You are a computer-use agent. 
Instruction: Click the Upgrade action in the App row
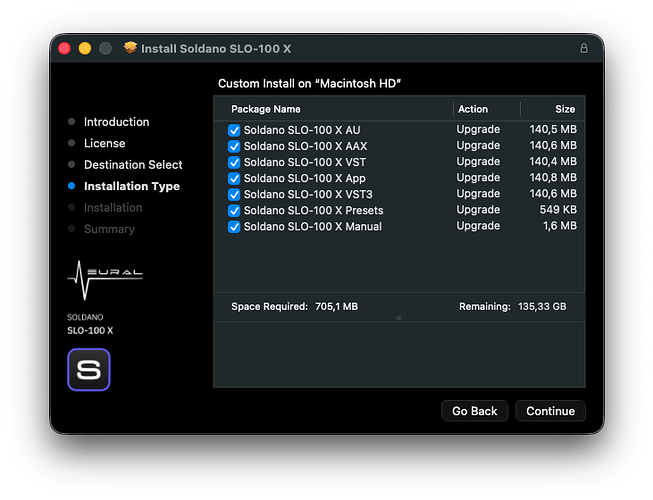[x=478, y=178]
